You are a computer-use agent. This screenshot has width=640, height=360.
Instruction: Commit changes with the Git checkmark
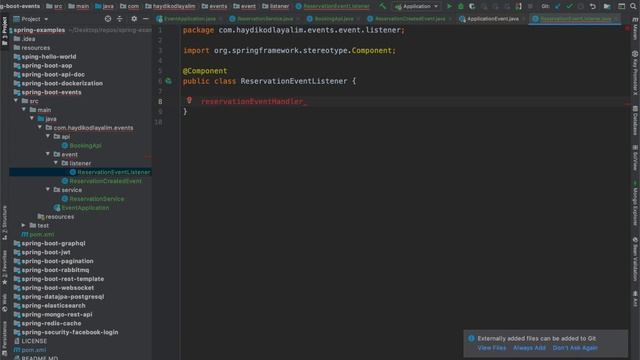[x=569, y=6]
